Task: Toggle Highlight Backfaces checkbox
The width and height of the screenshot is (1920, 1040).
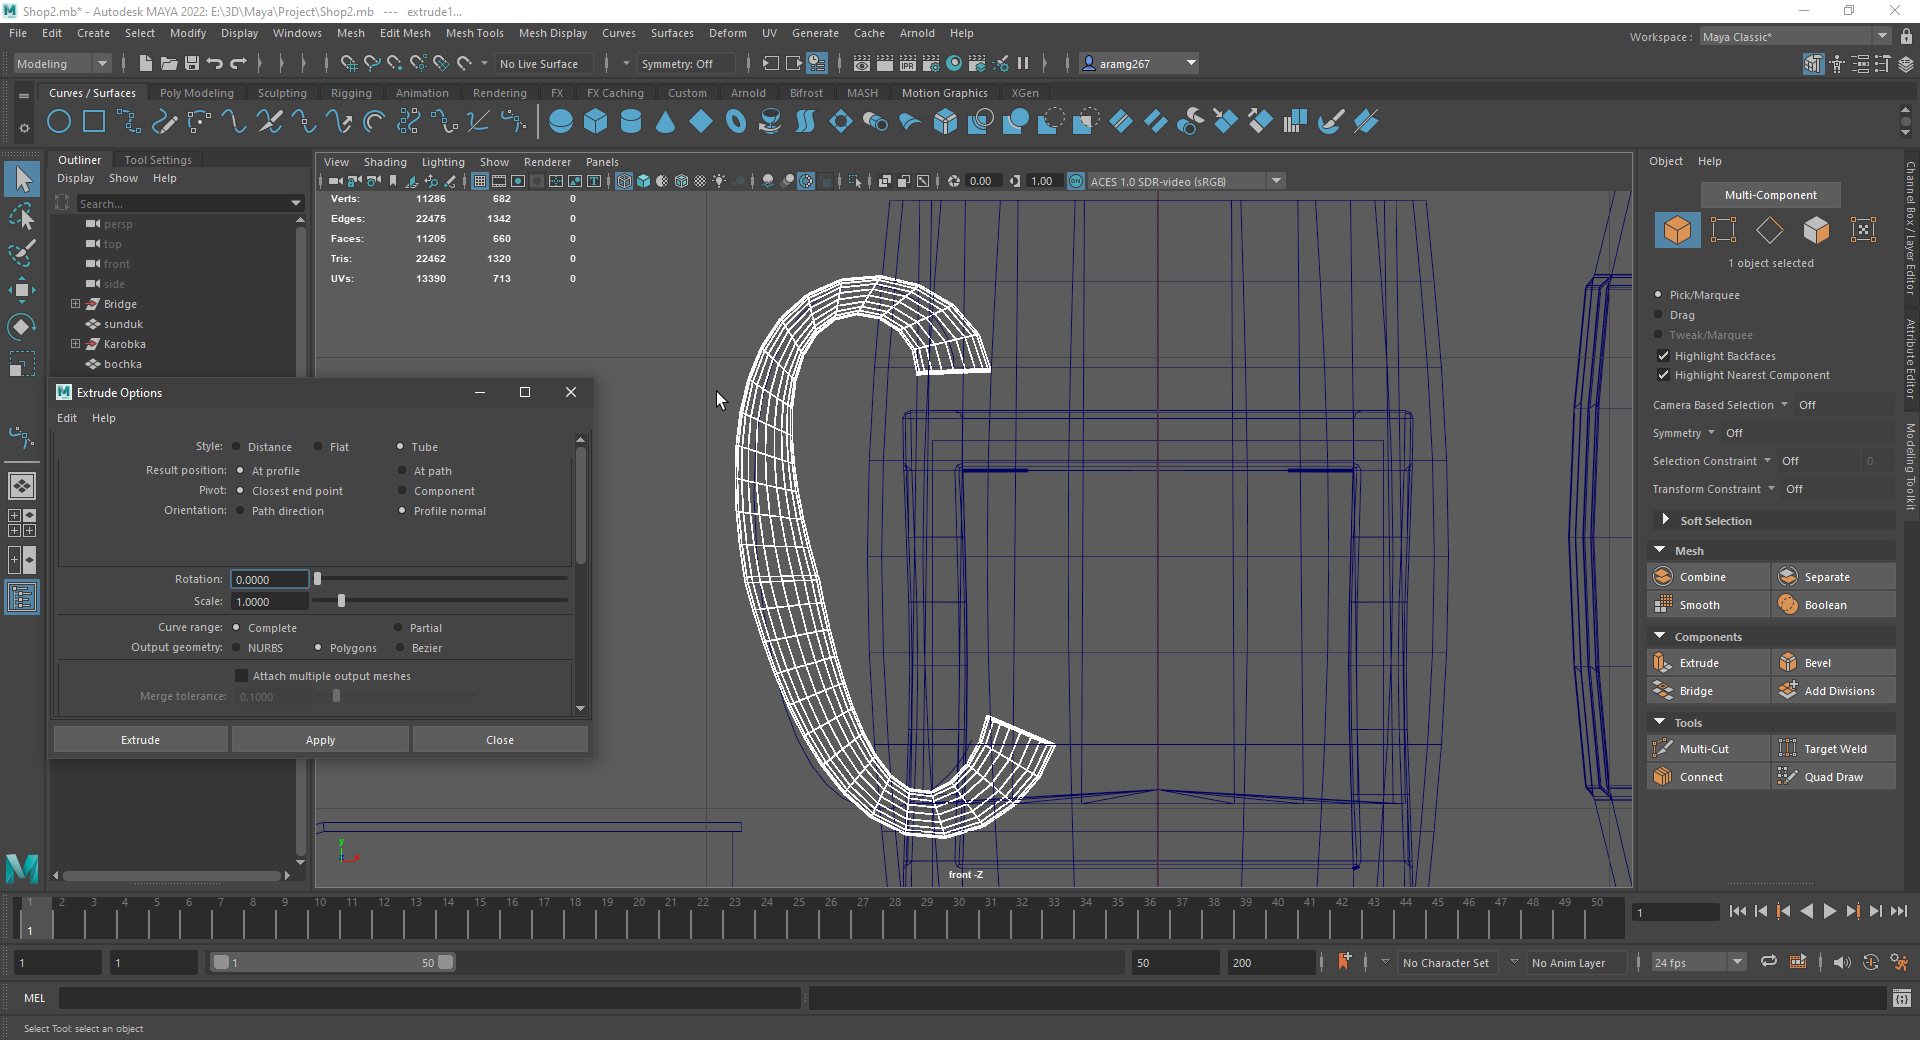Action: coord(1664,356)
